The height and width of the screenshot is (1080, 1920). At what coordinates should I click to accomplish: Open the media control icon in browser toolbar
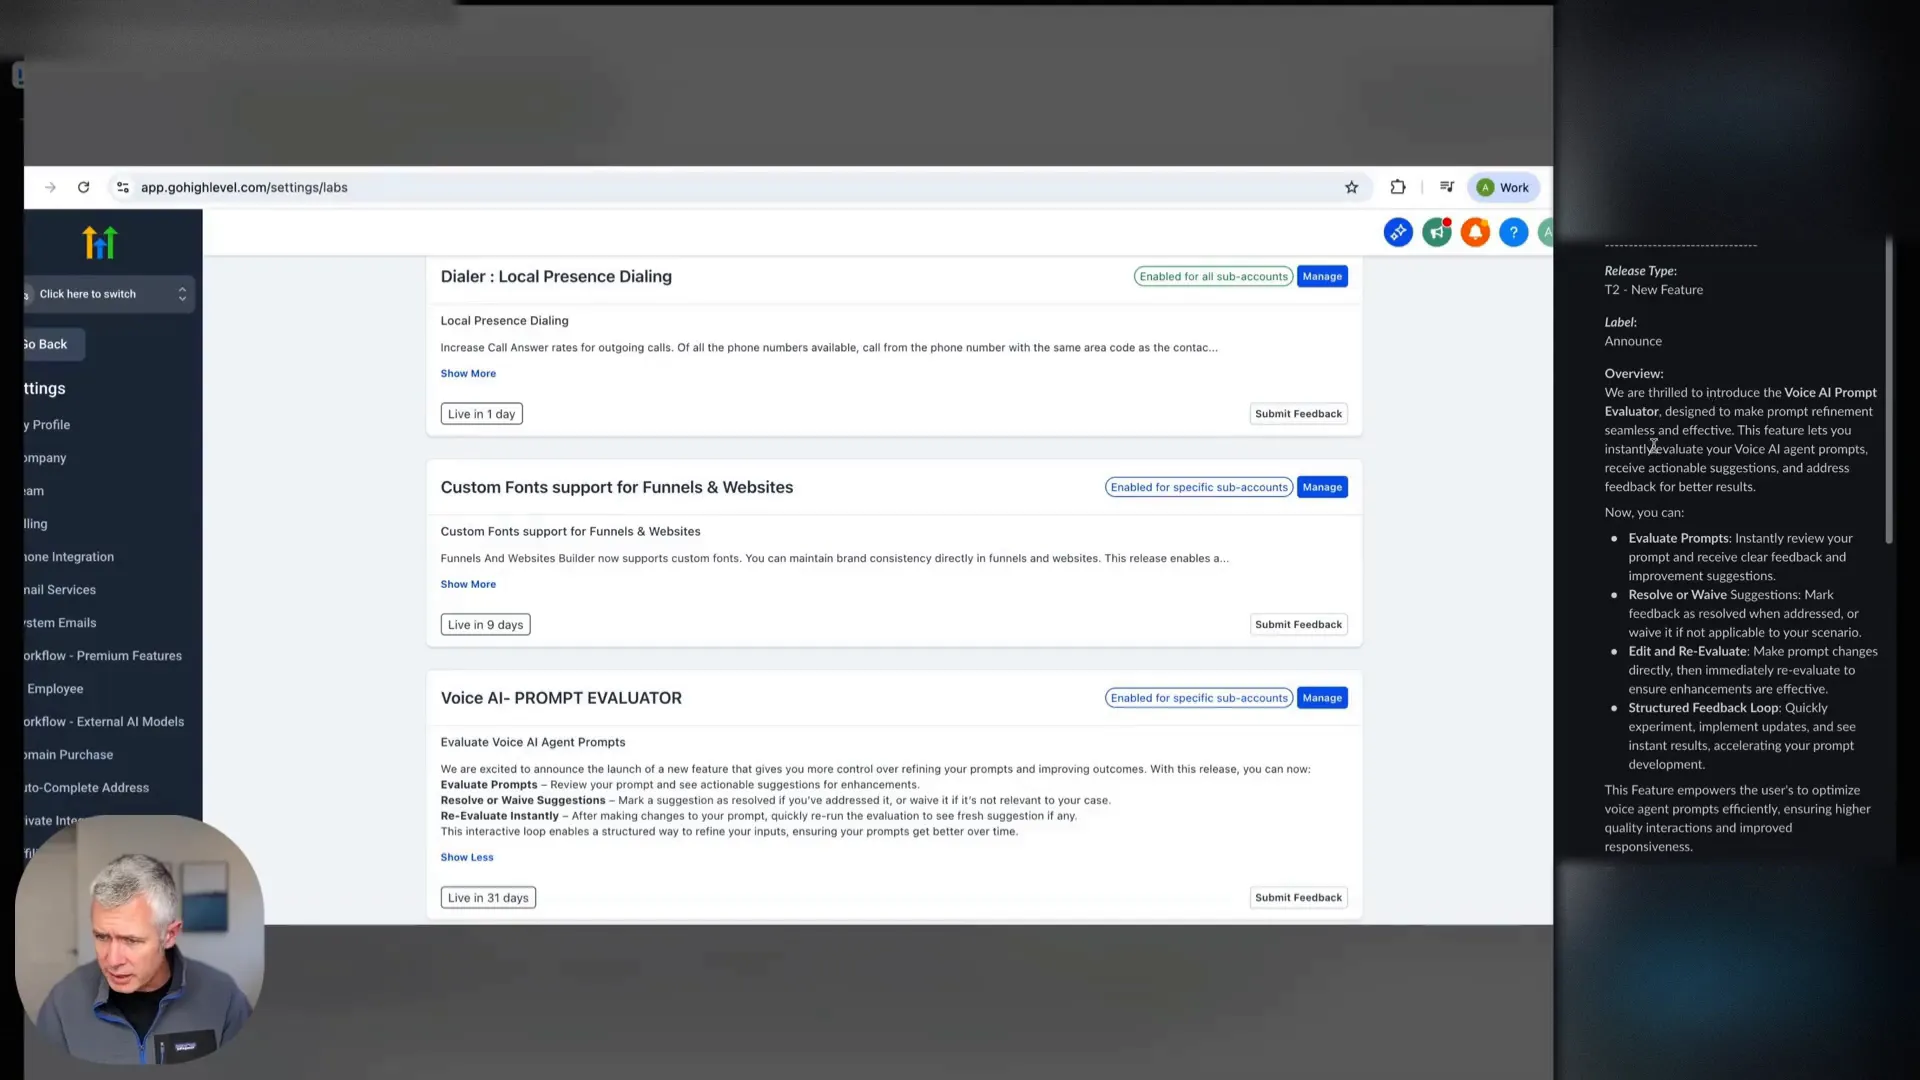coord(1447,187)
